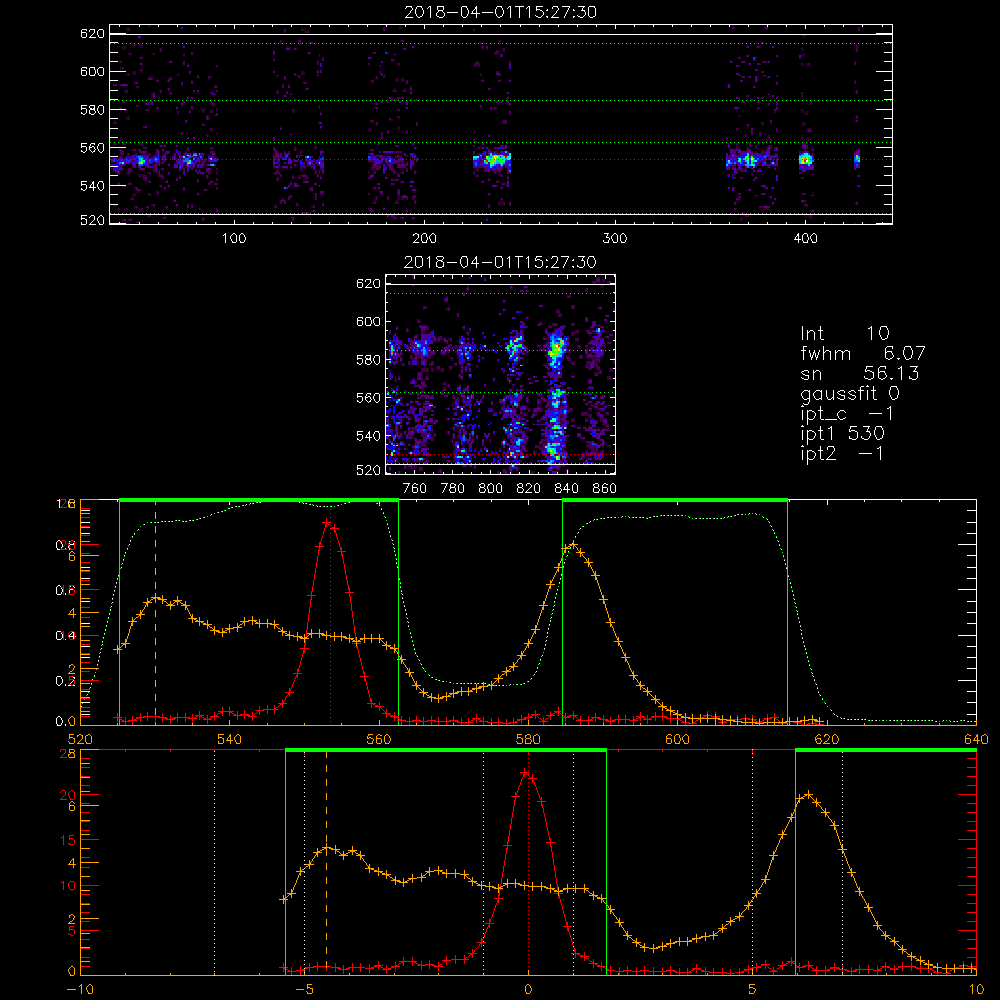Click the top spectrogram title 2018-04-01T15:27:30

[501, 12]
